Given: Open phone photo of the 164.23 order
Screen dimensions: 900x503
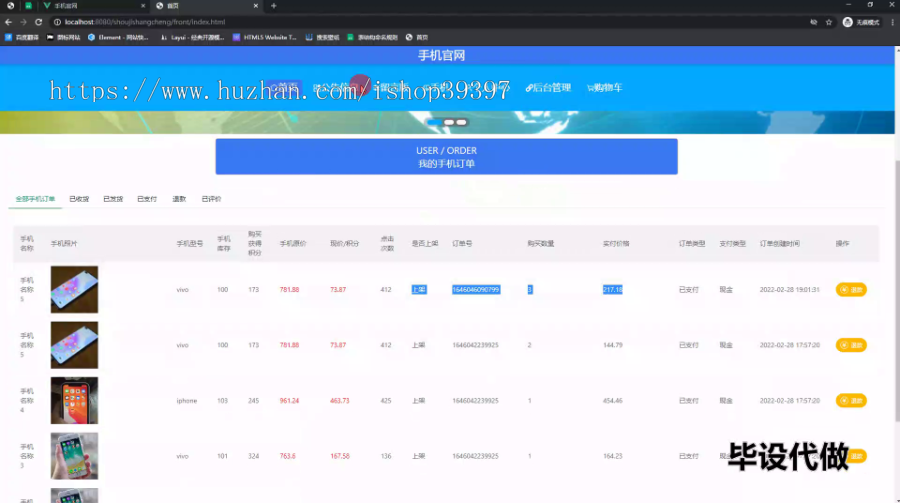Looking at the screenshot, I should tap(74, 456).
